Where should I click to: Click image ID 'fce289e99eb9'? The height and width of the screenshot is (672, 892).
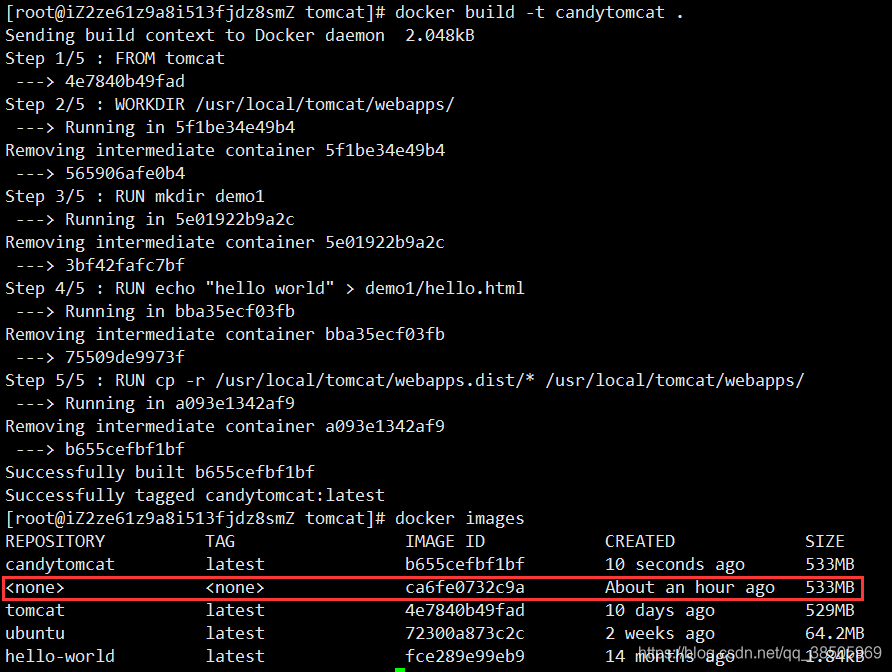click(x=465, y=656)
